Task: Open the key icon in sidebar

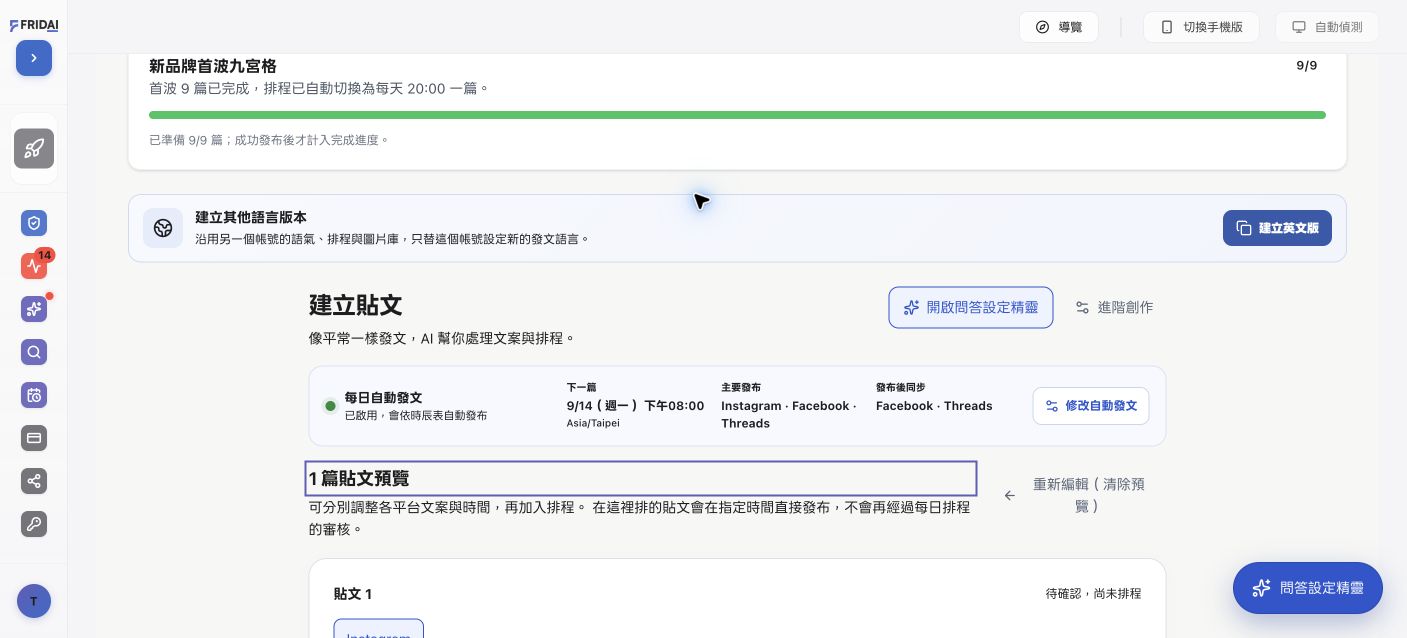Action: point(34,524)
